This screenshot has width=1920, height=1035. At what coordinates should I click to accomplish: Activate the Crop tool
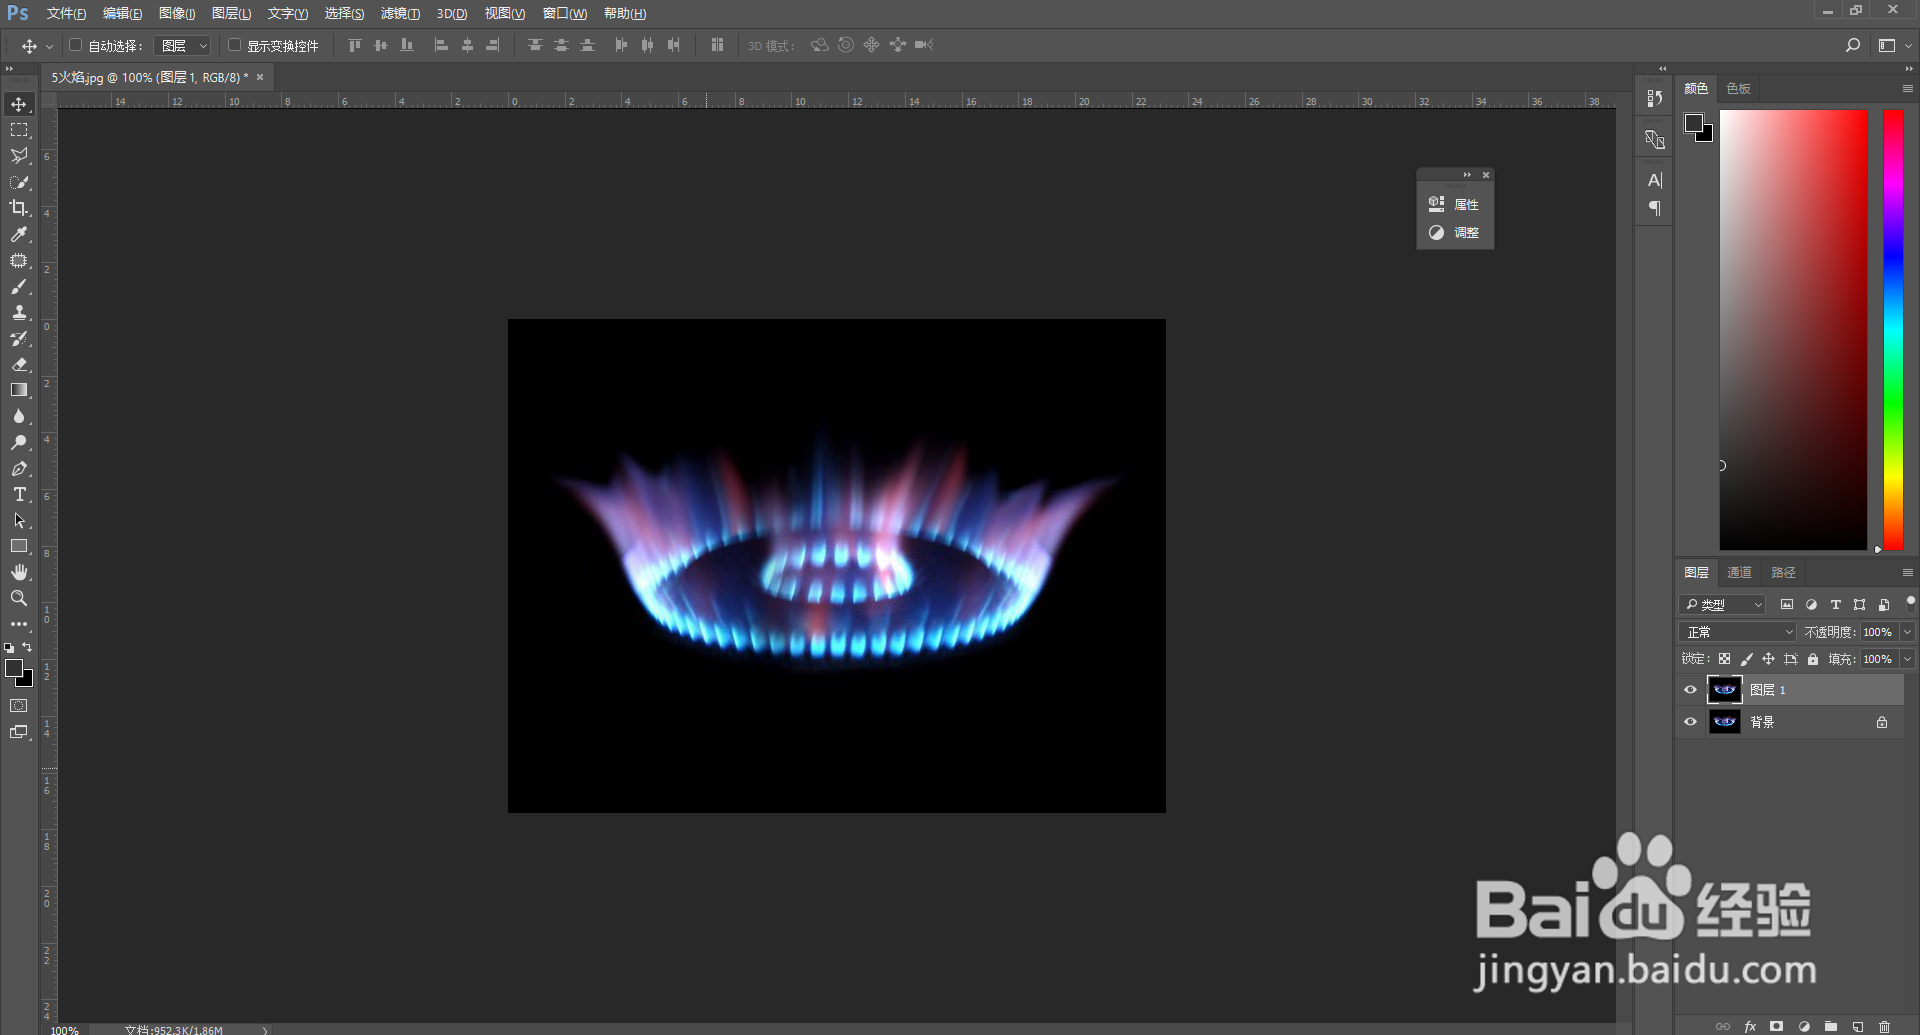point(18,208)
